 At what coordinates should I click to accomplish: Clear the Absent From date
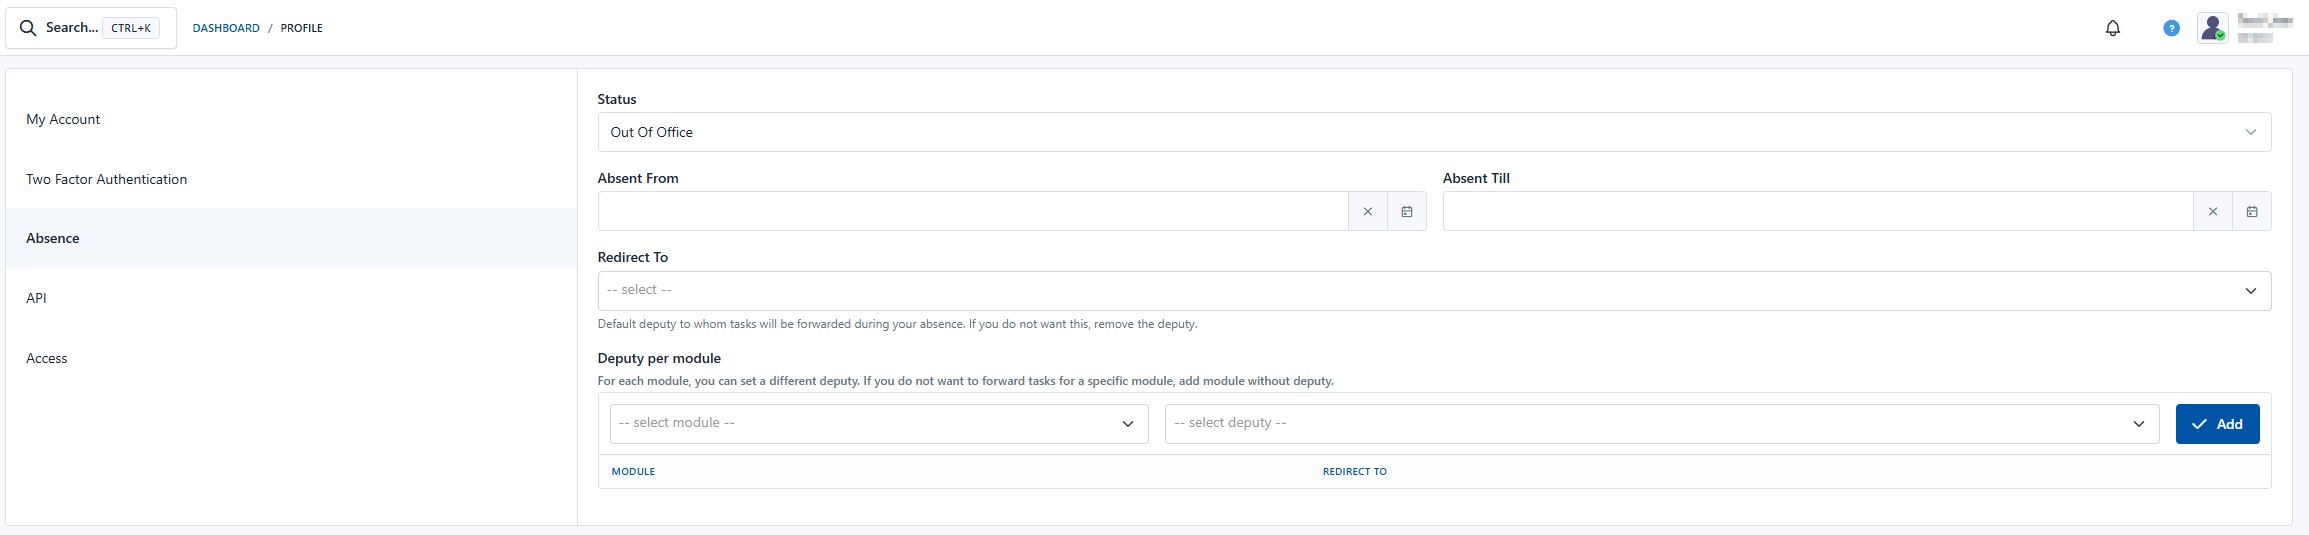pyautogui.click(x=1367, y=211)
